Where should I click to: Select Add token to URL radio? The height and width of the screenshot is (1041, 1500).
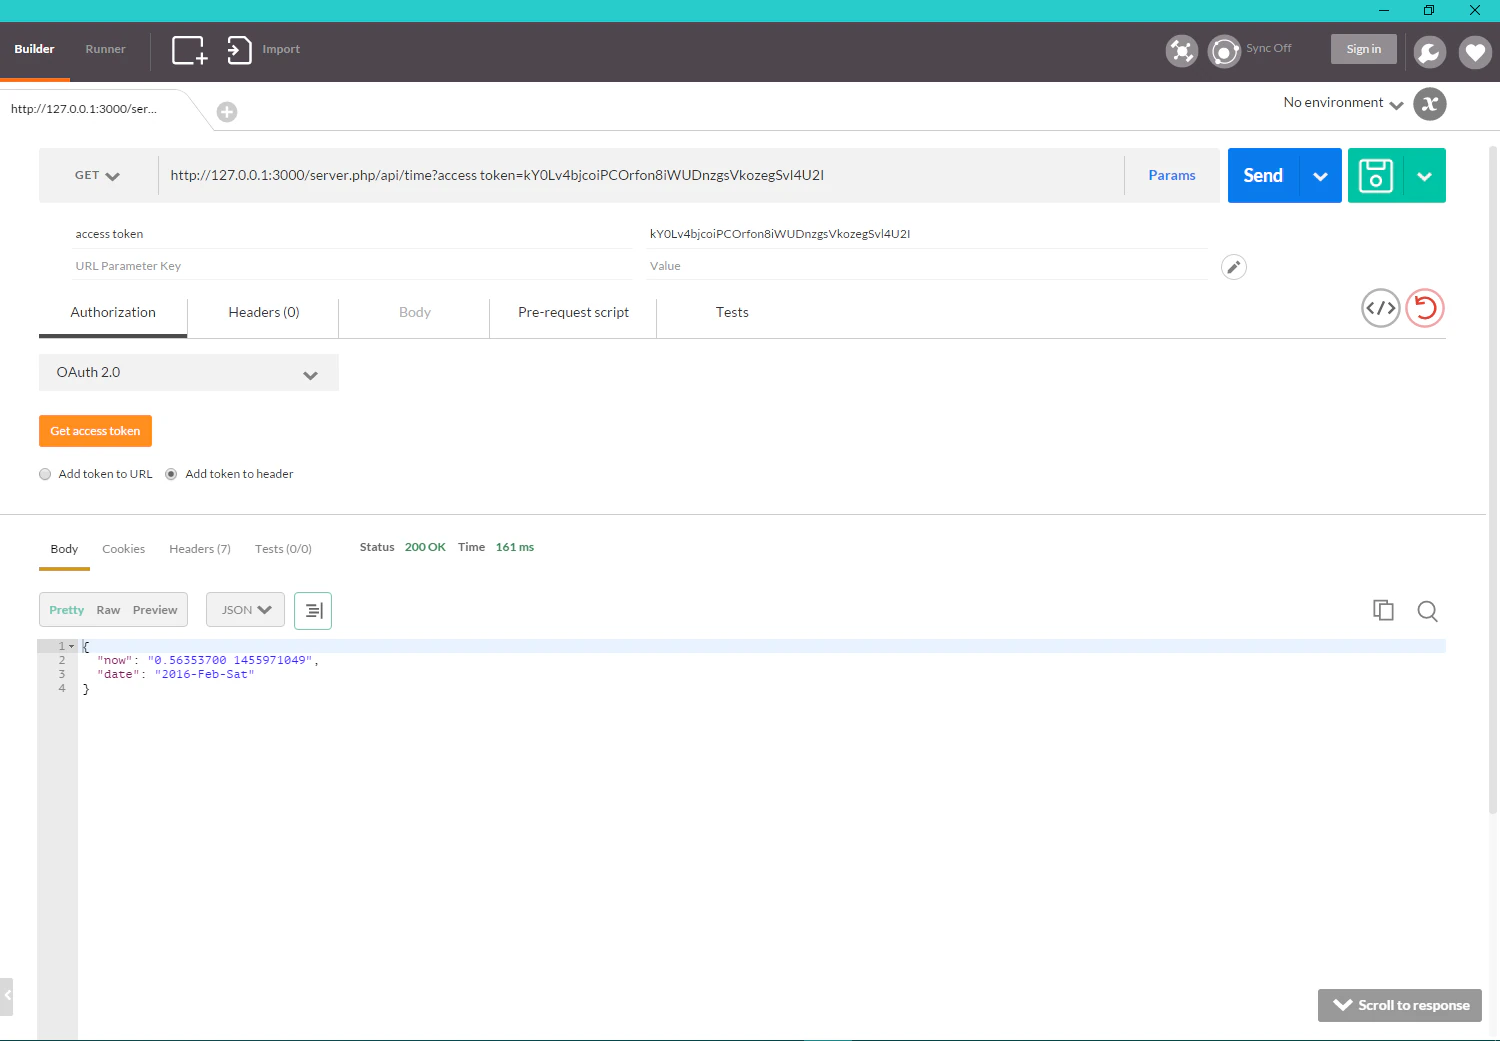point(45,474)
